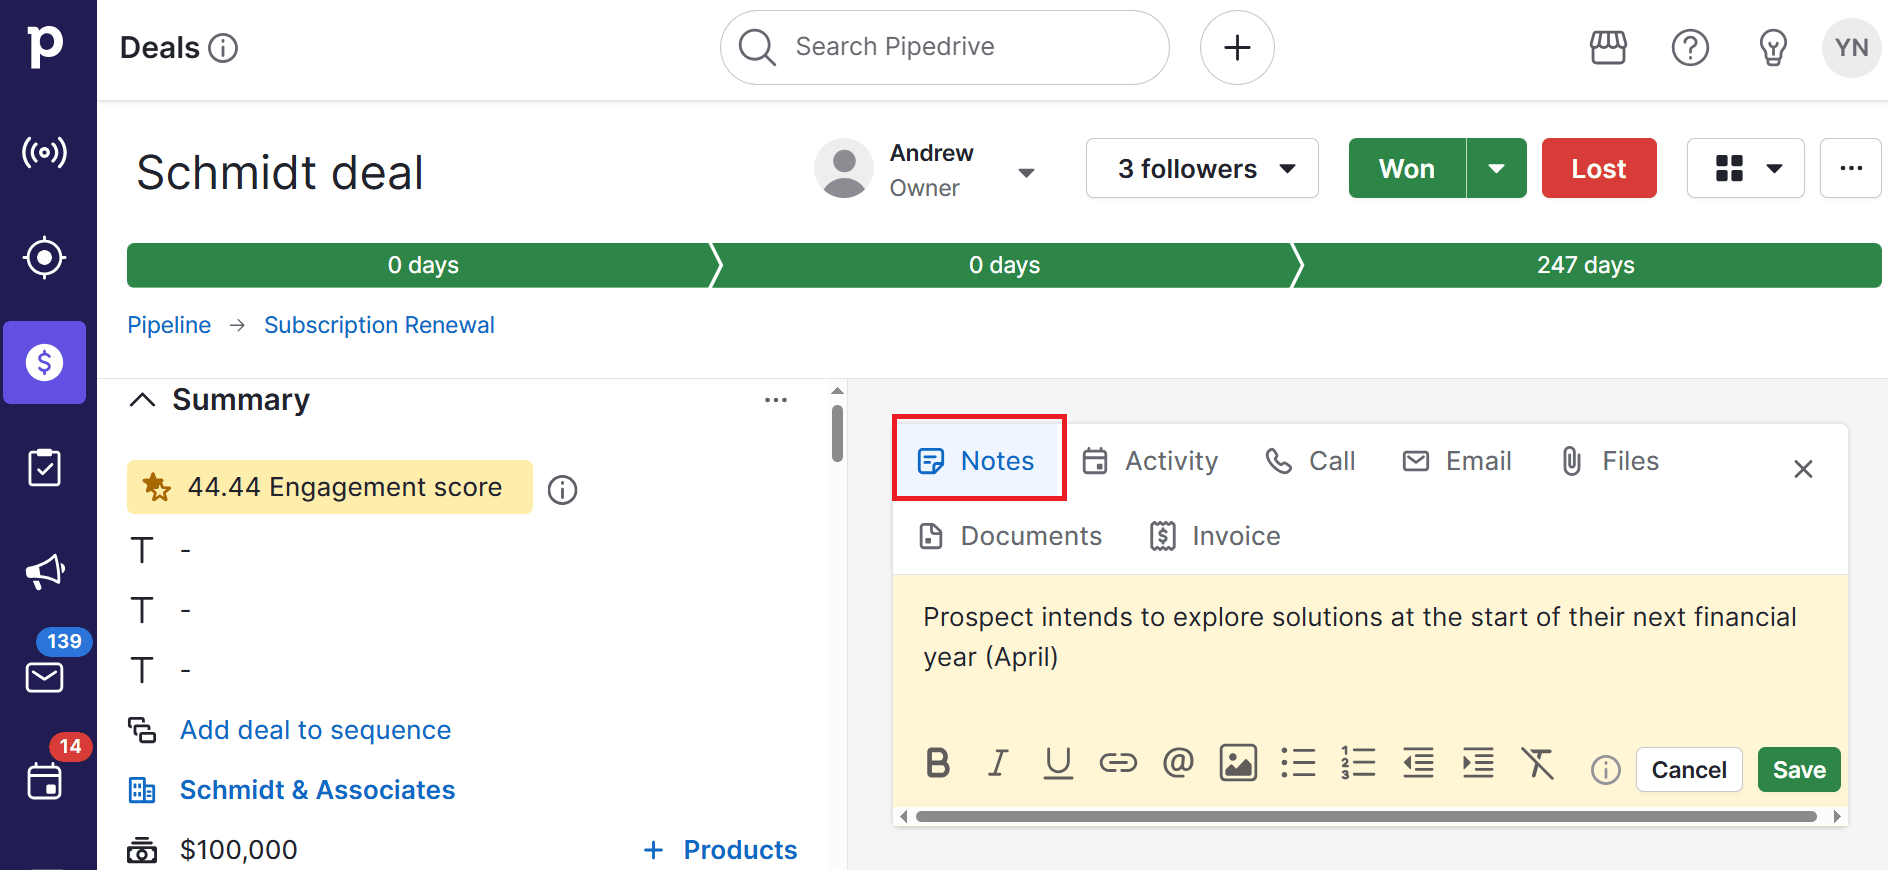1888x870 pixels.
Task: Insert image into the note
Action: pyautogui.click(x=1238, y=764)
